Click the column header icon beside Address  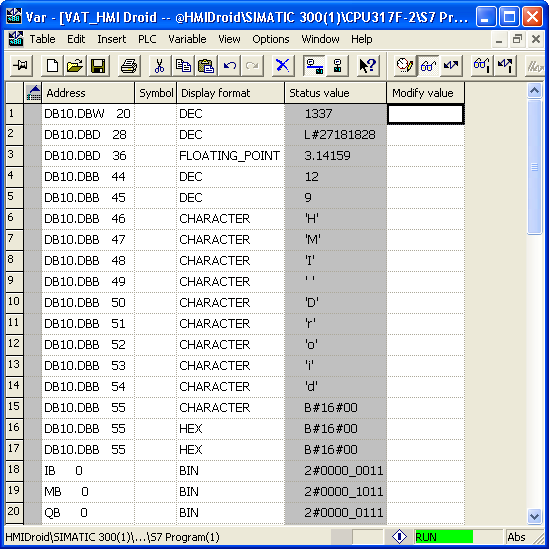33,93
